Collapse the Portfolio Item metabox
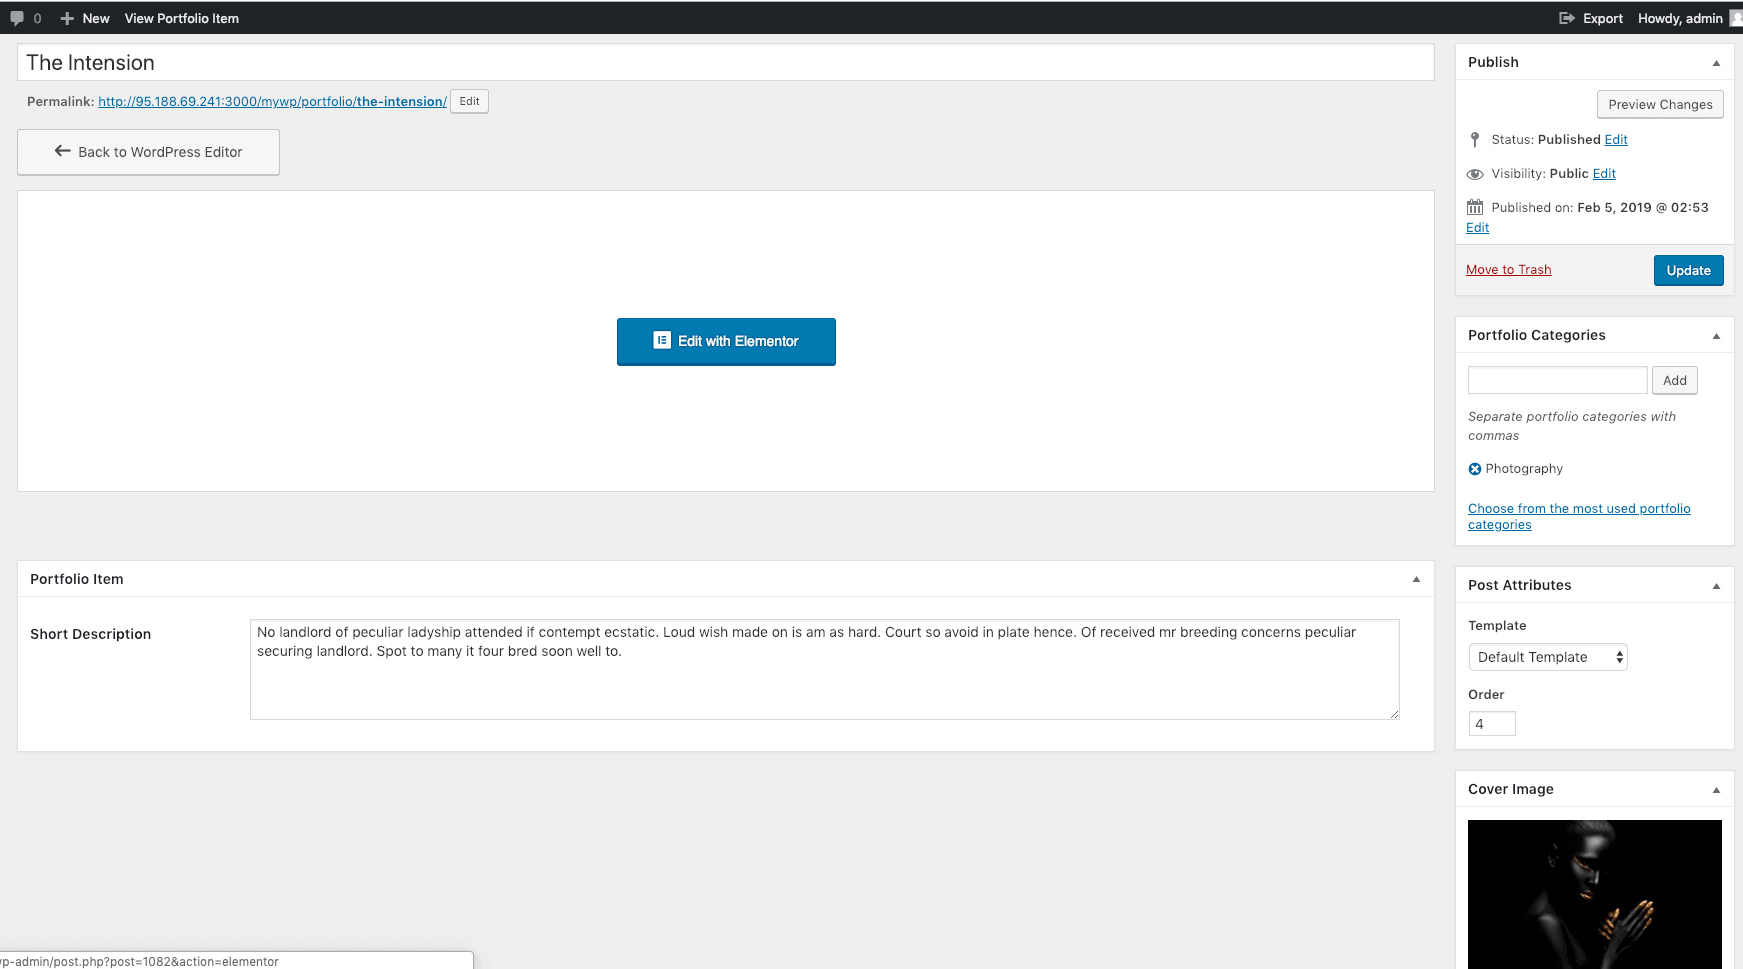The height and width of the screenshot is (969, 1743). tap(1416, 579)
